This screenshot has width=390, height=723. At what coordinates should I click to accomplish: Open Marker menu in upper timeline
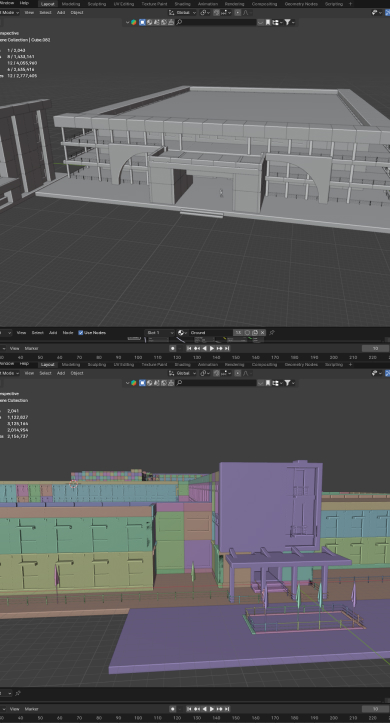pyautogui.click(x=31, y=349)
